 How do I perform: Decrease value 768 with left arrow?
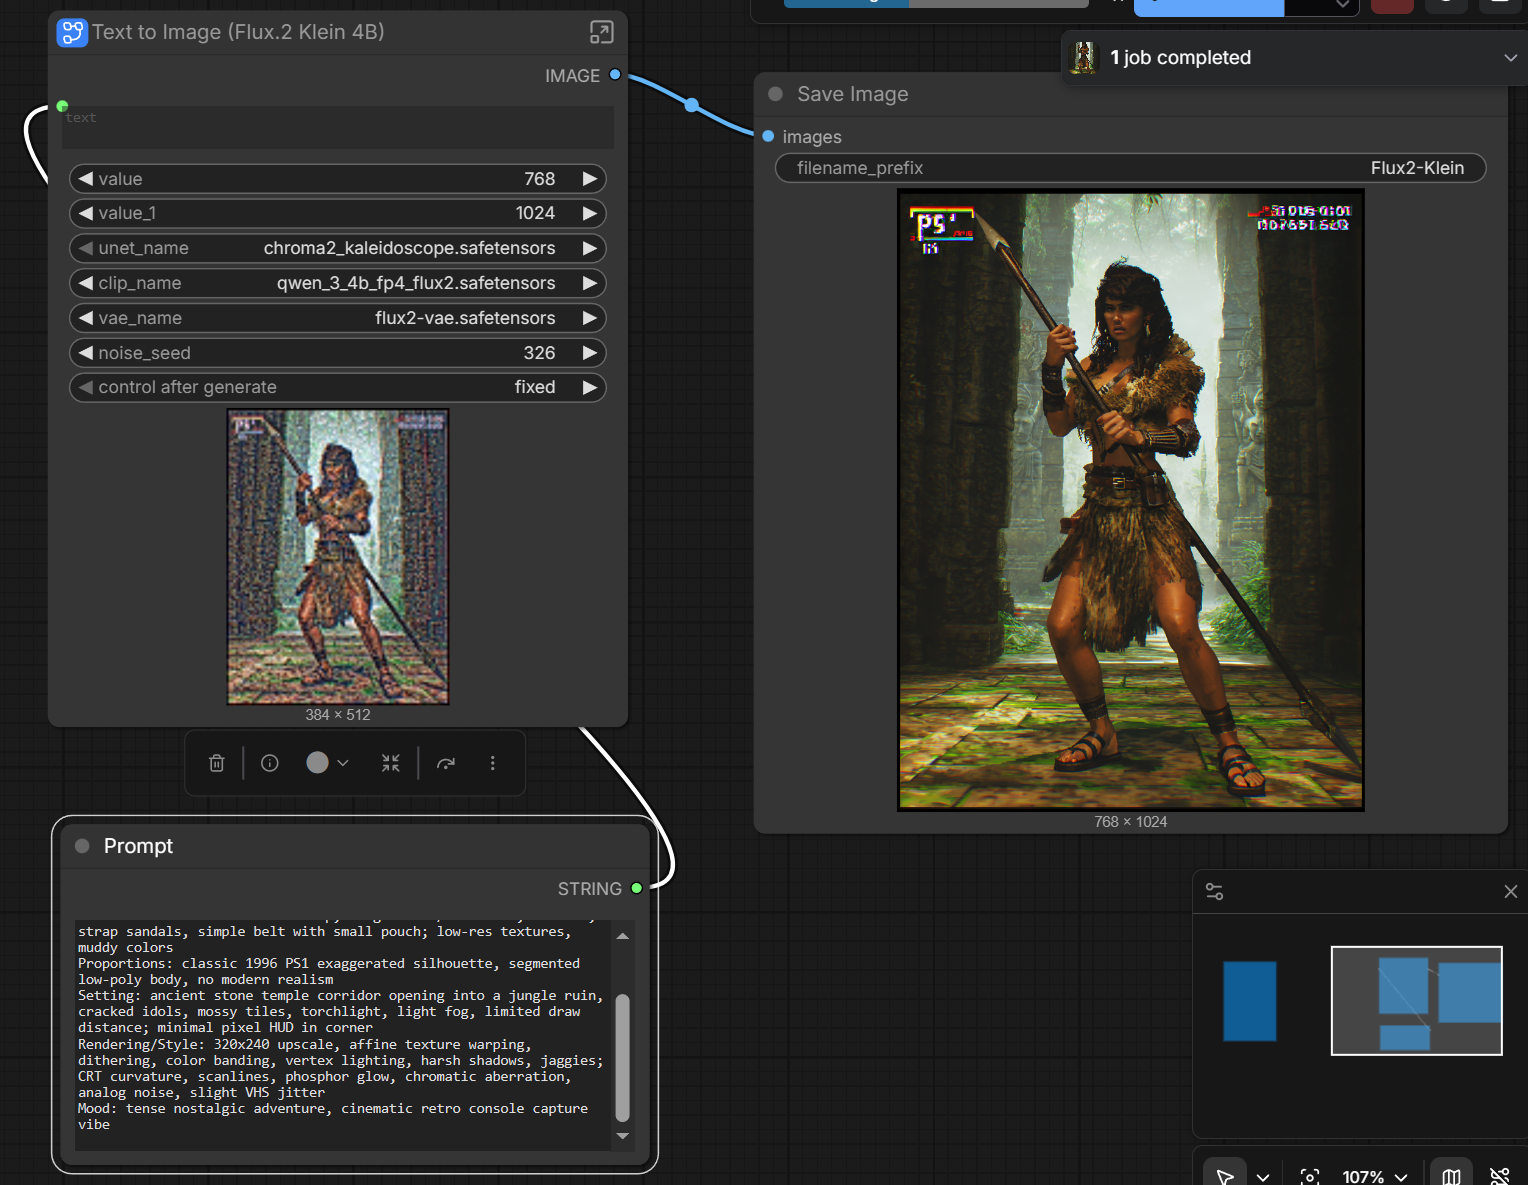(86, 179)
